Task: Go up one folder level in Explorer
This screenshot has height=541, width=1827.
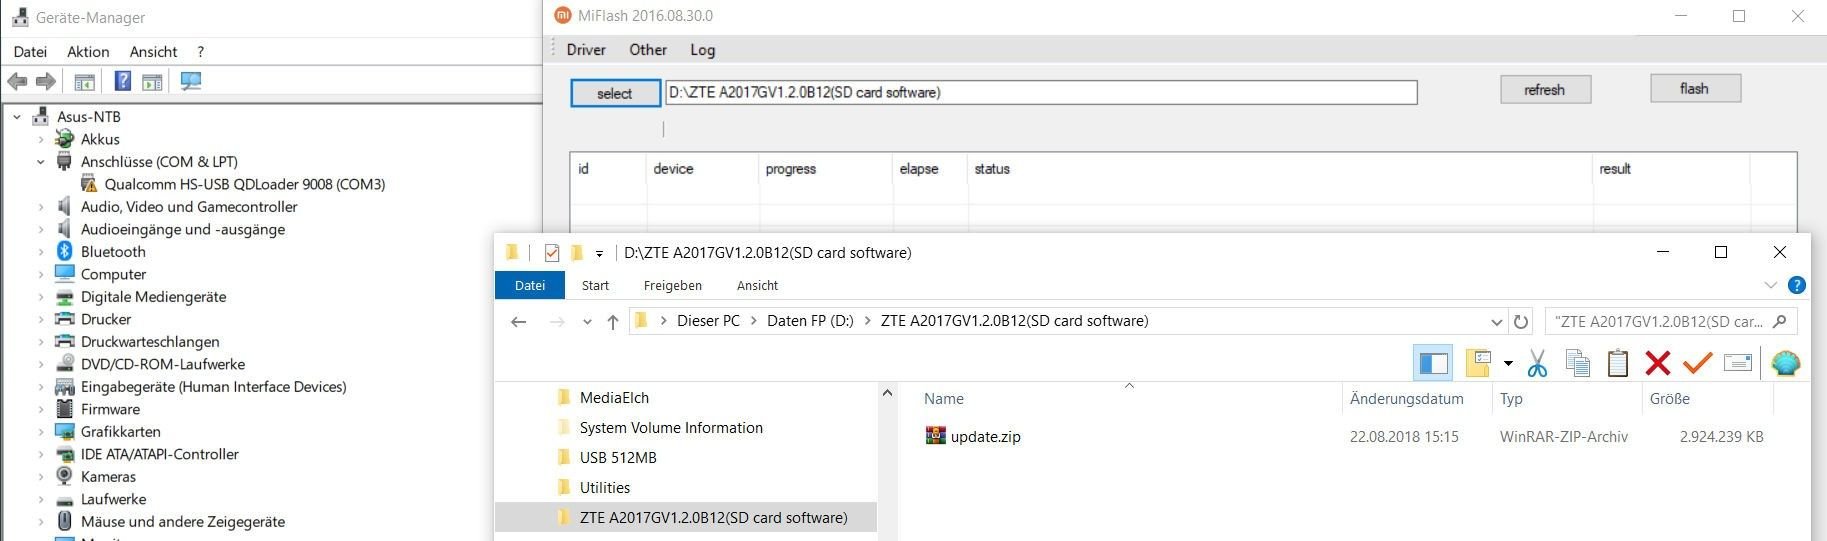Action: coord(613,322)
